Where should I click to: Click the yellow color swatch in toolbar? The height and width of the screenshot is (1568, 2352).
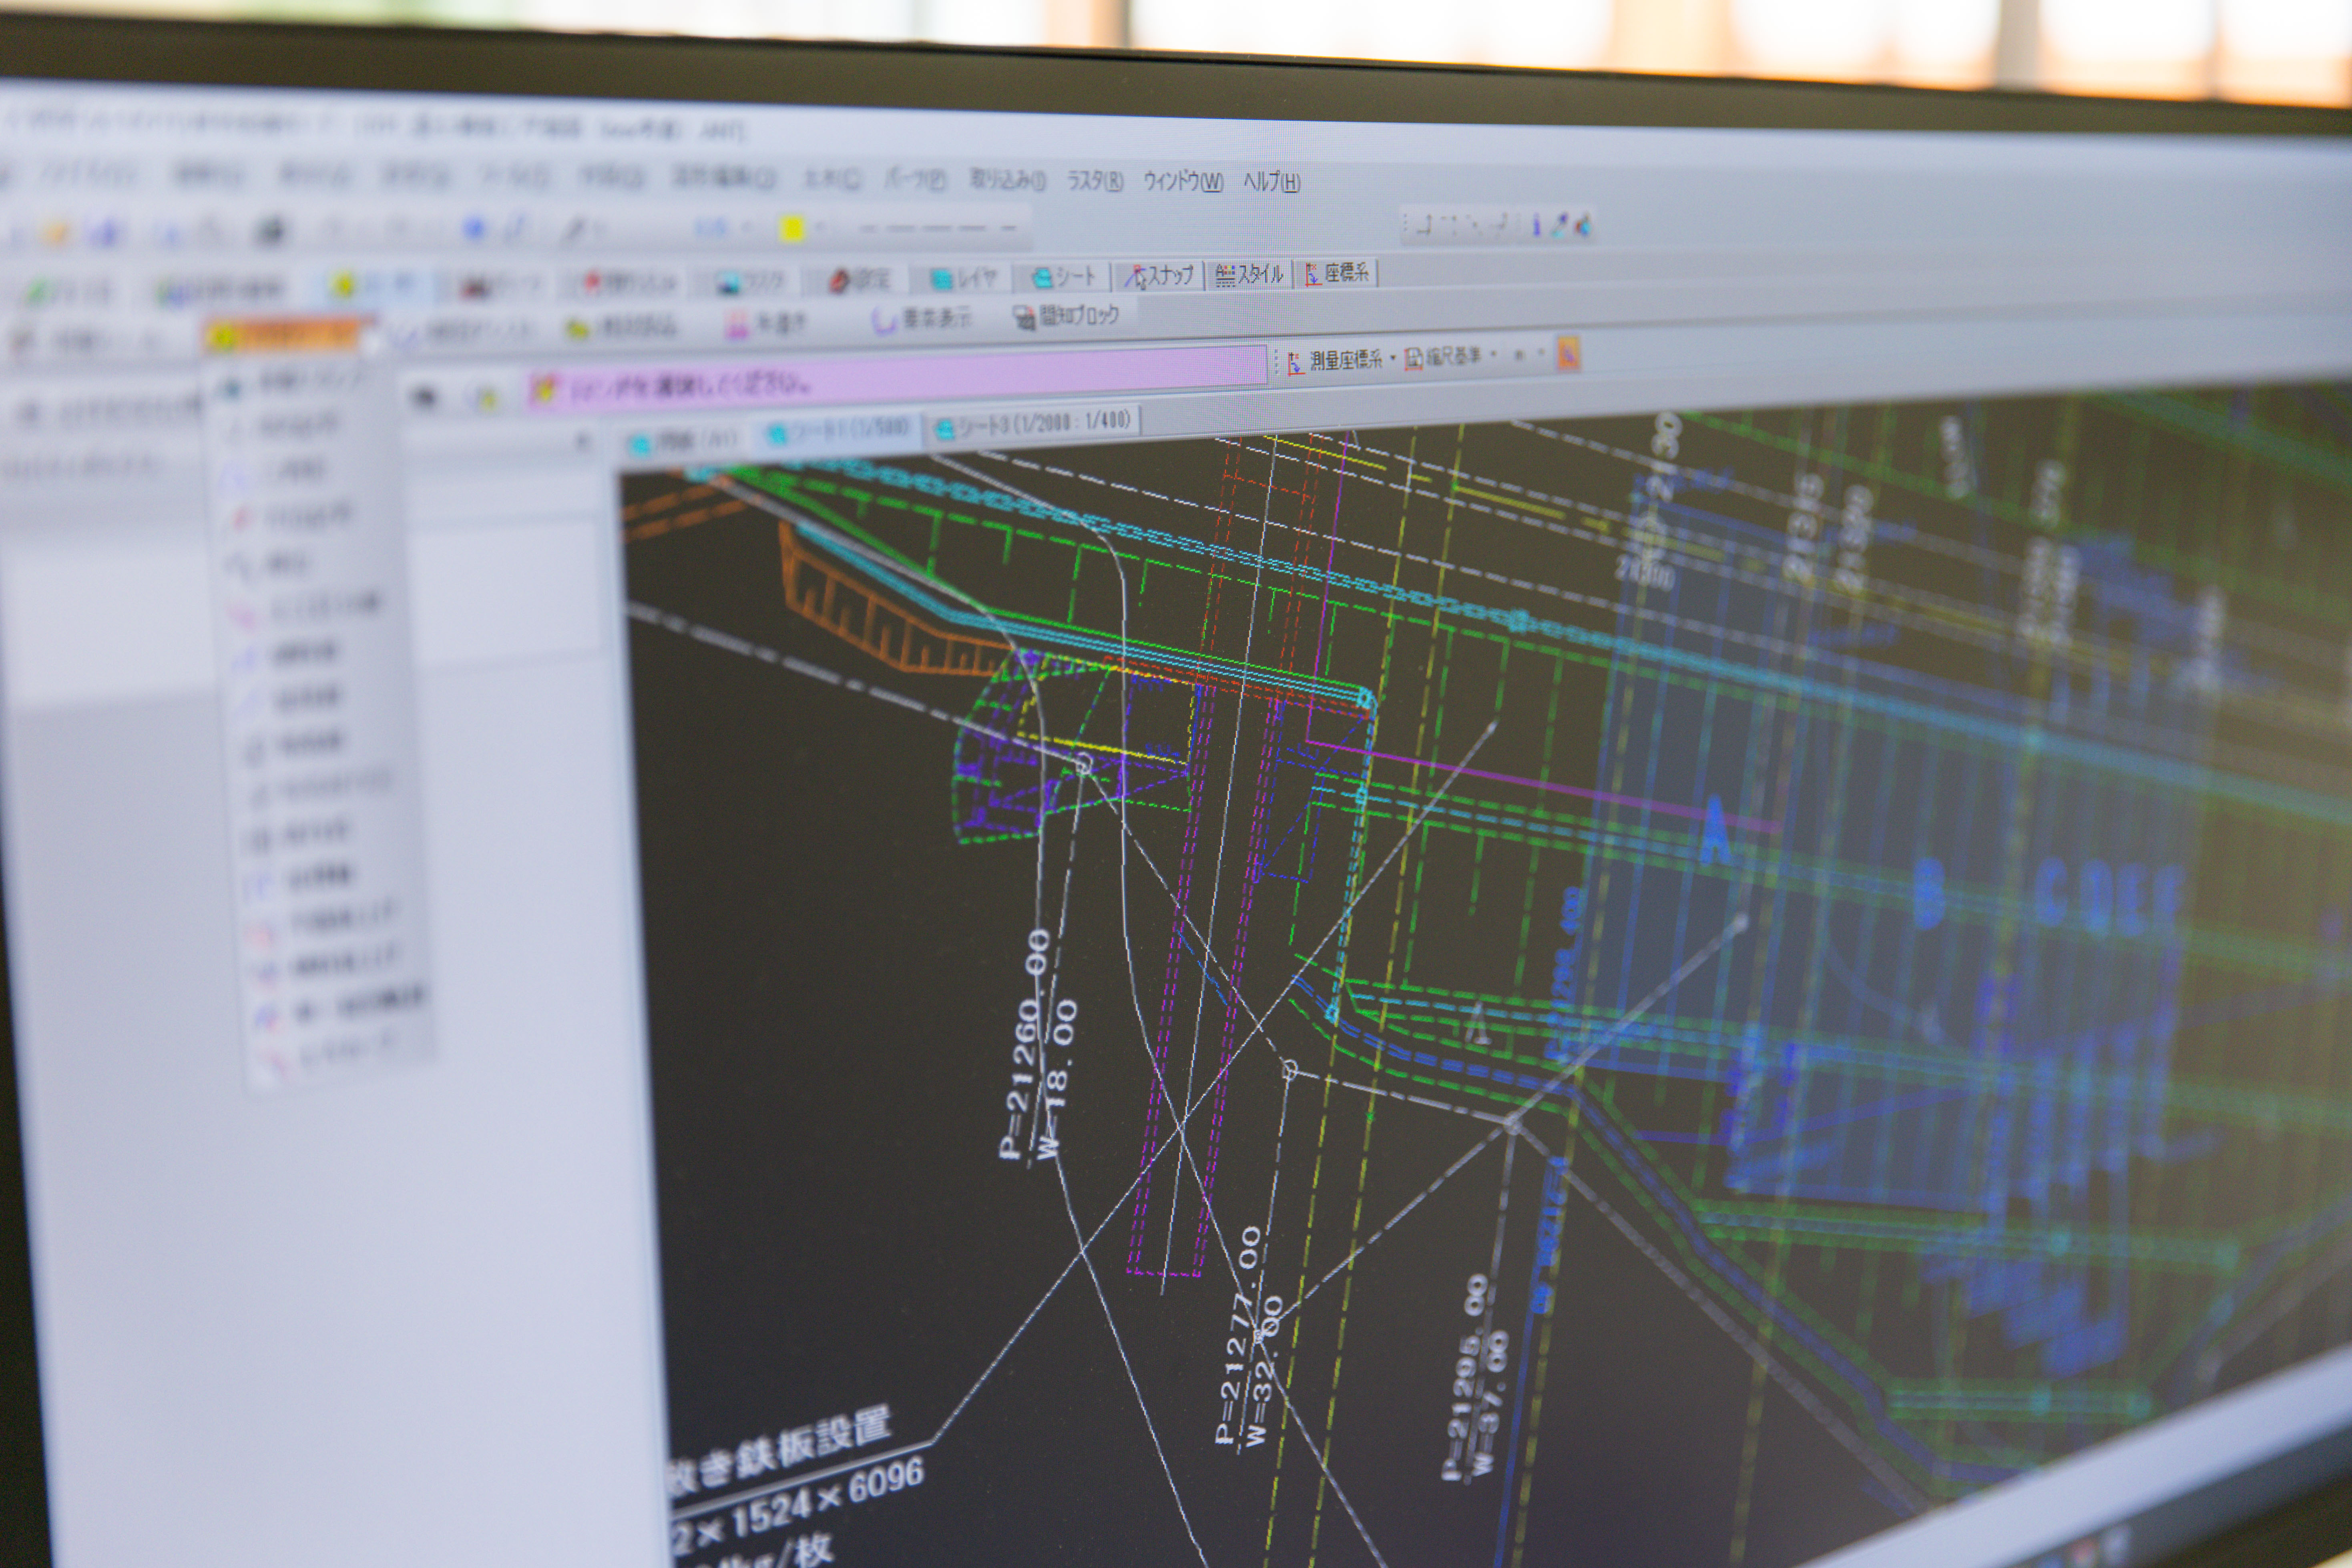pos(792,229)
